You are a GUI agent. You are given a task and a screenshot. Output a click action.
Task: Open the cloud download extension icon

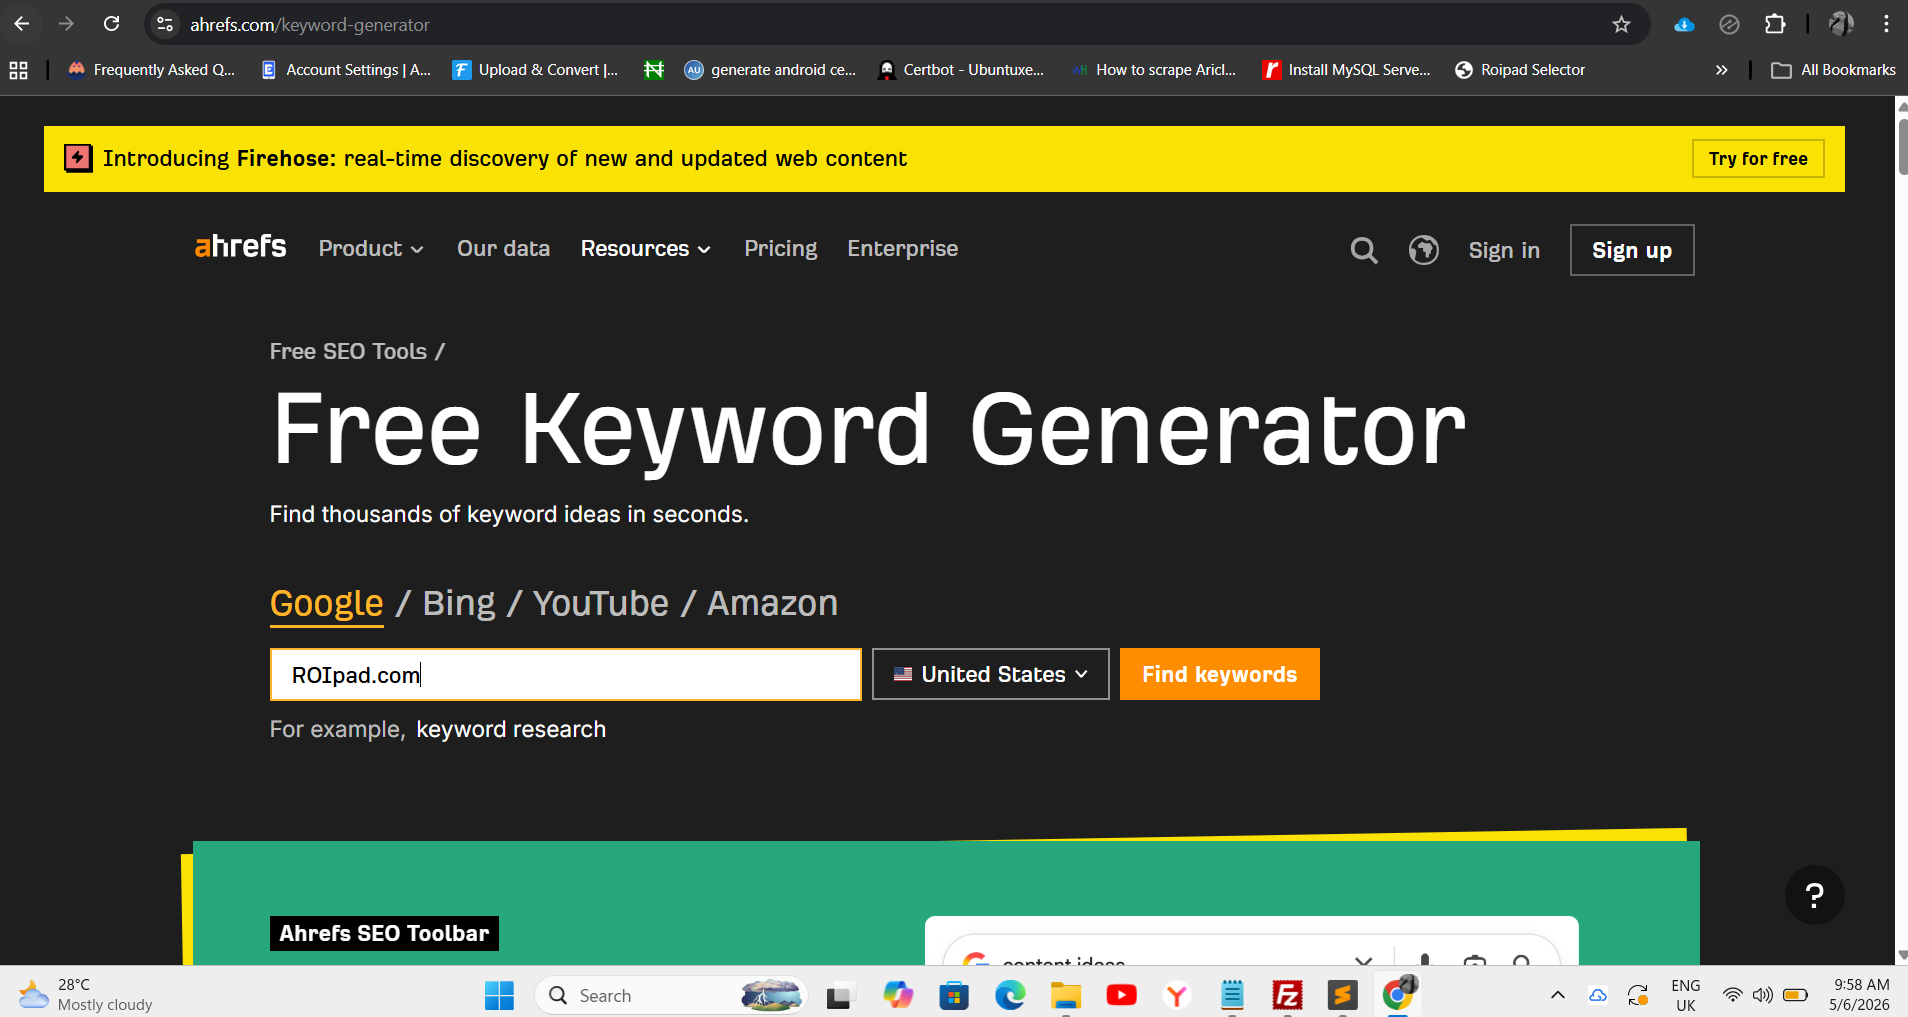pyautogui.click(x=1684, y=24)
